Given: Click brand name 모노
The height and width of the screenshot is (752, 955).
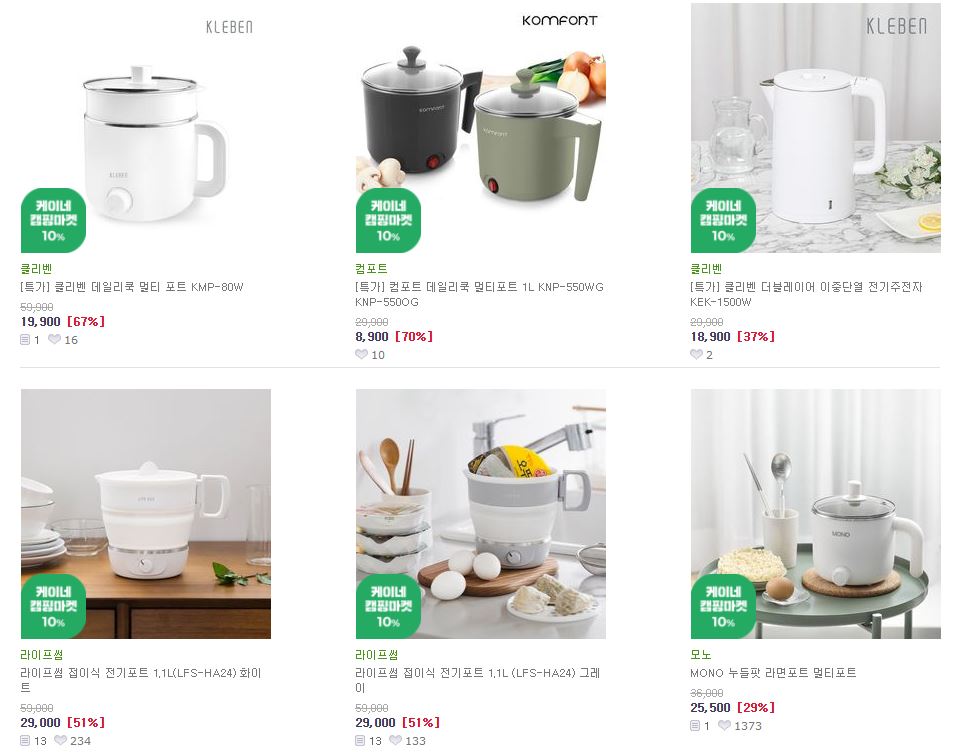Looking at the screenshot, I should coord(700,655).
